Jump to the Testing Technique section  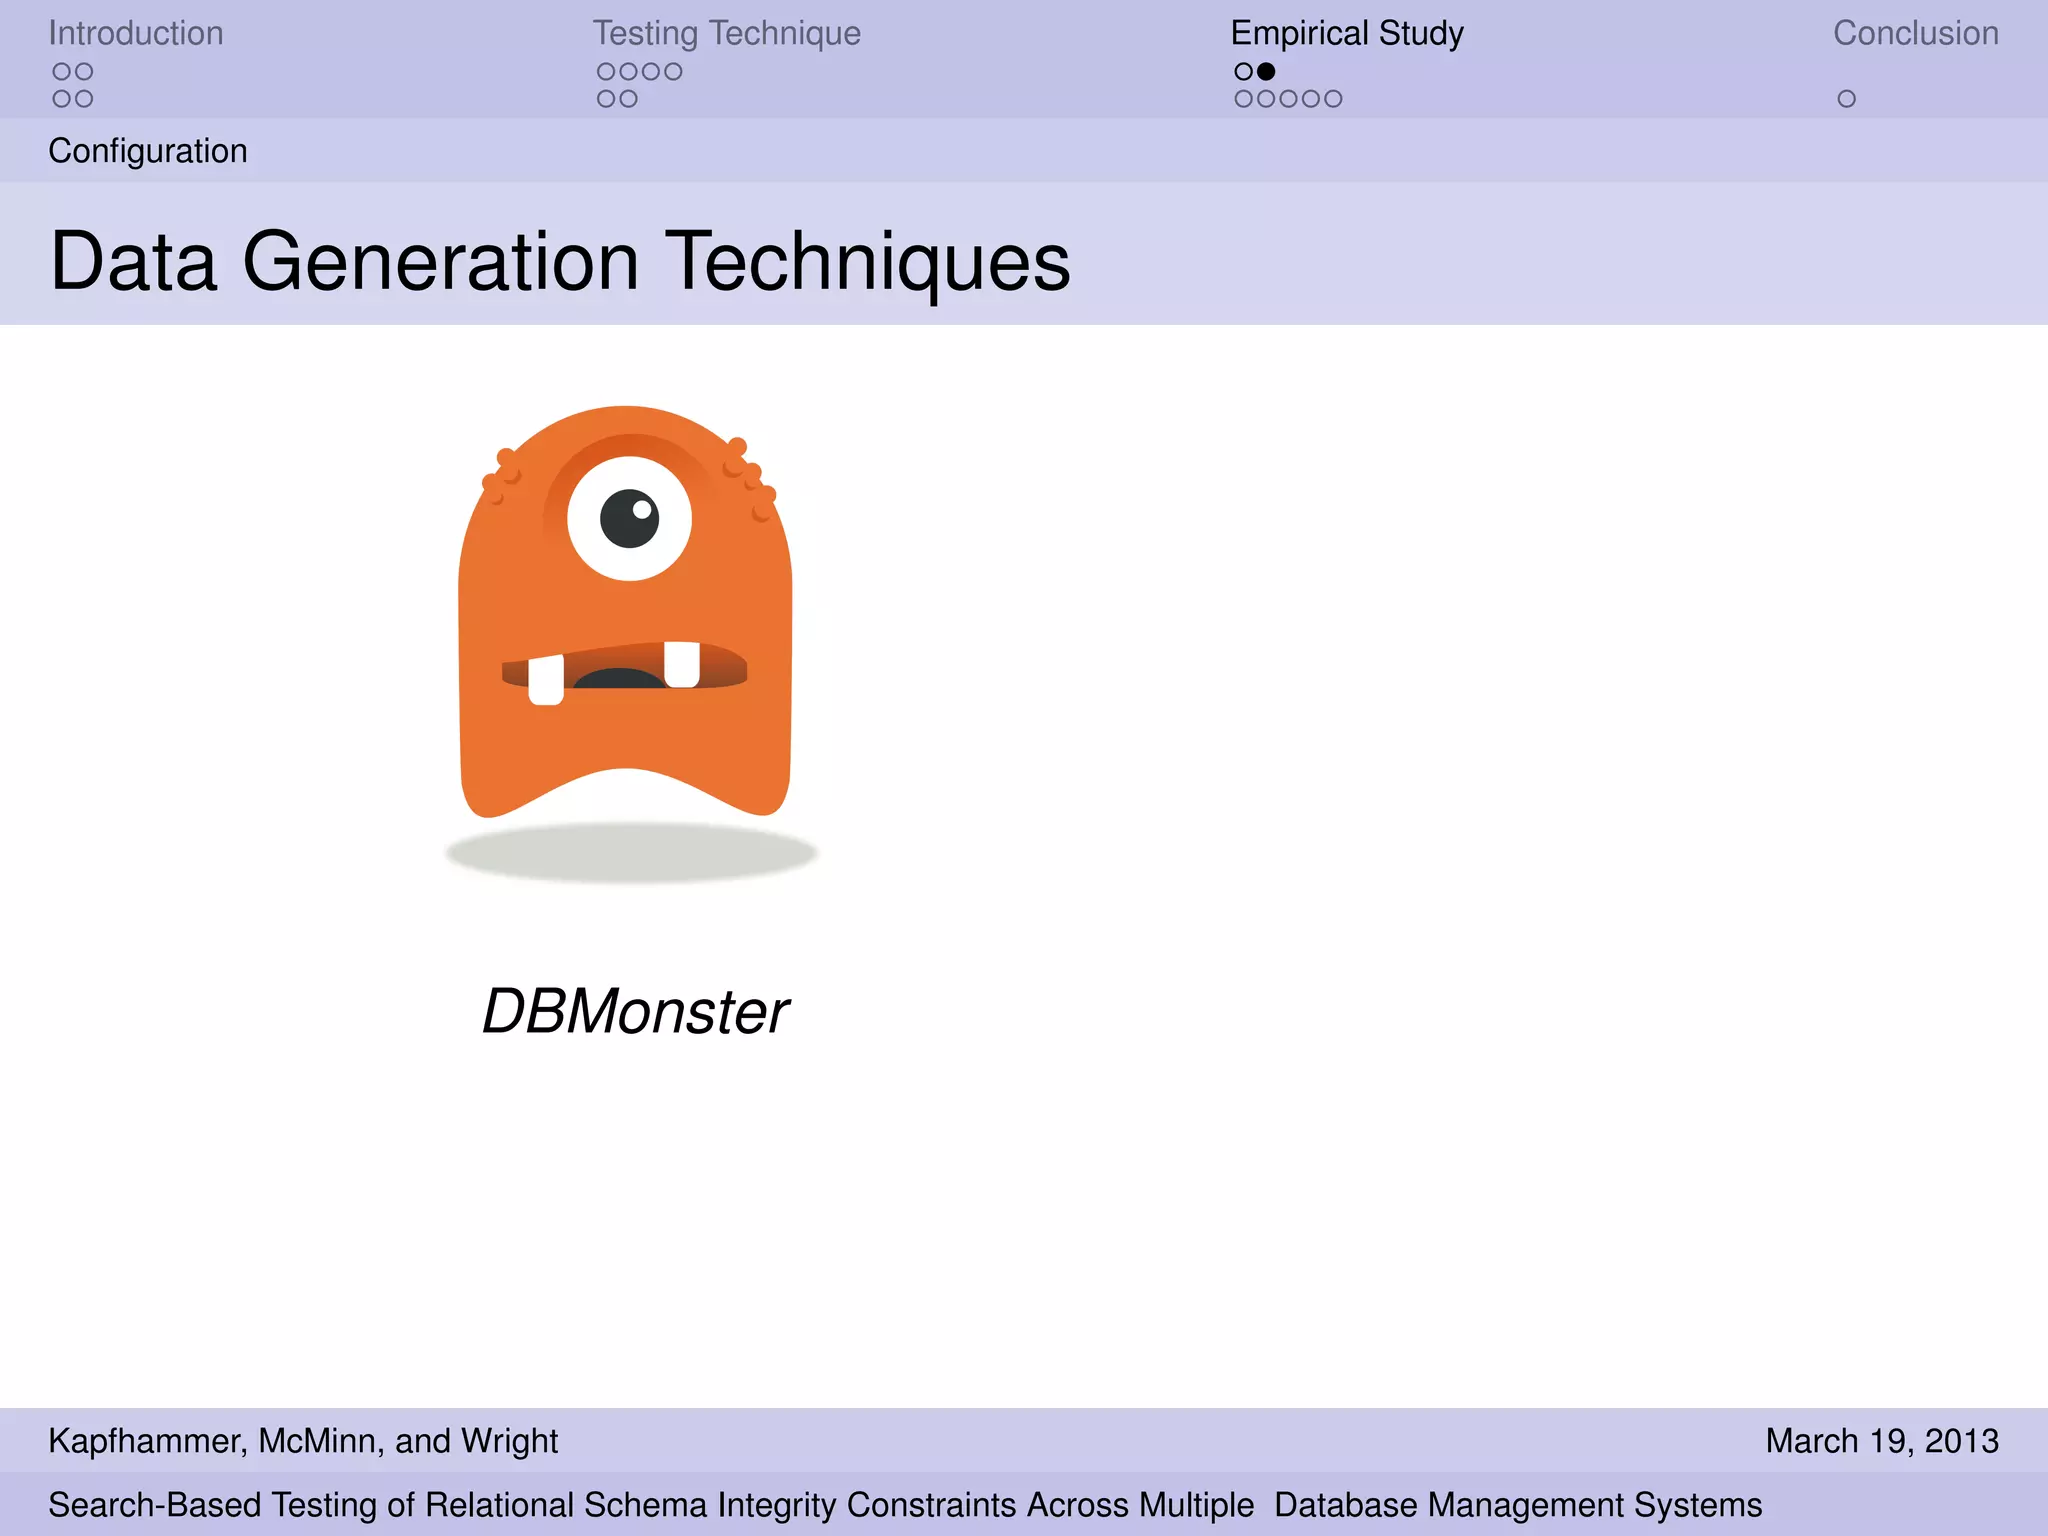[727, 33]
